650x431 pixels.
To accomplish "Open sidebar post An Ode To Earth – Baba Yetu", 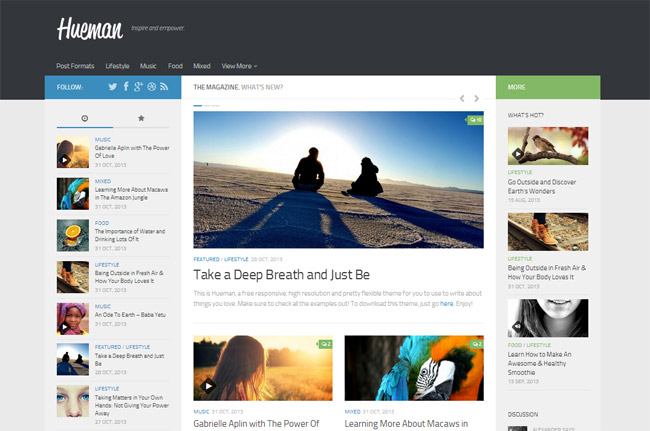I will (130, 315).
